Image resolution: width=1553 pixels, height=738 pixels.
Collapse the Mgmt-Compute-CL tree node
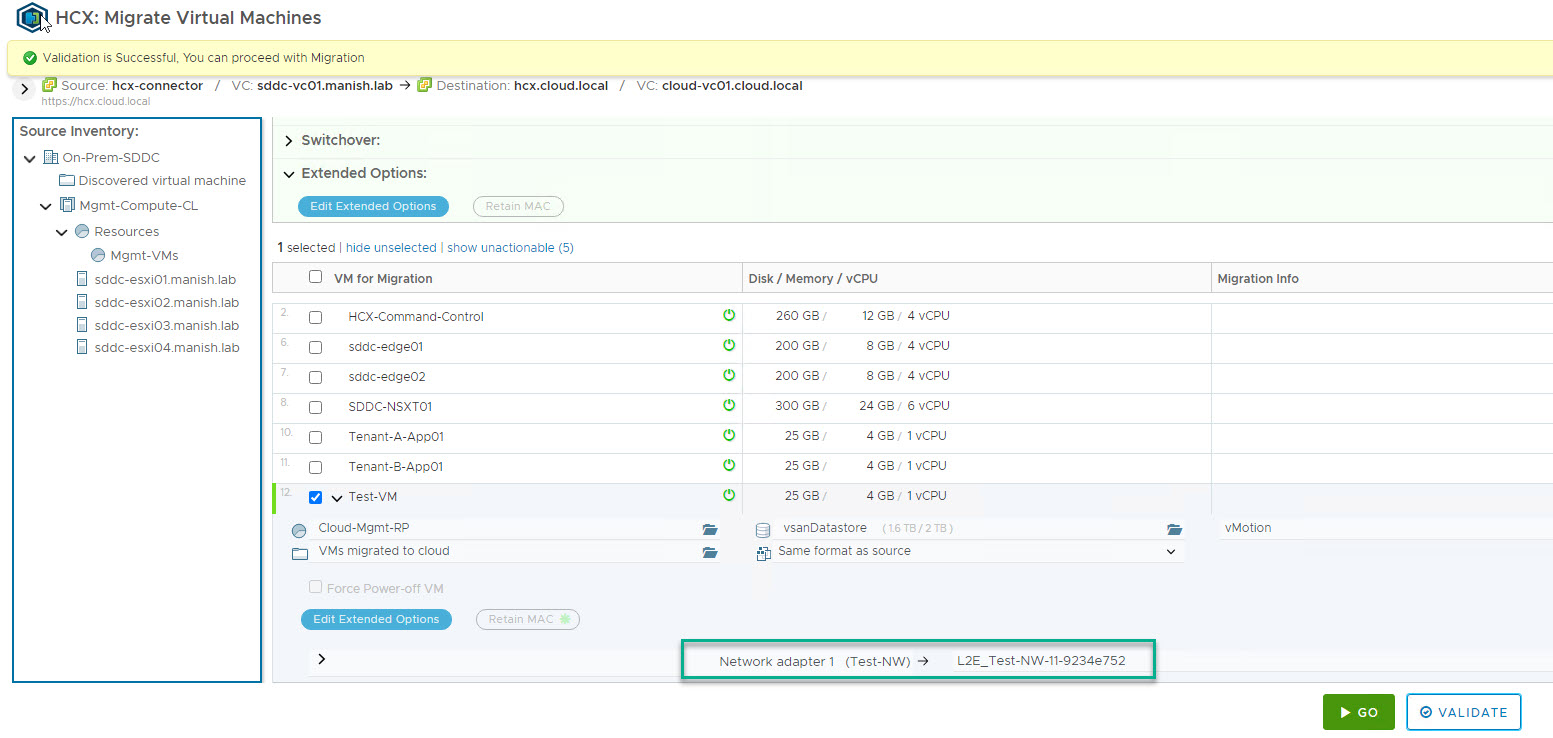46,206
